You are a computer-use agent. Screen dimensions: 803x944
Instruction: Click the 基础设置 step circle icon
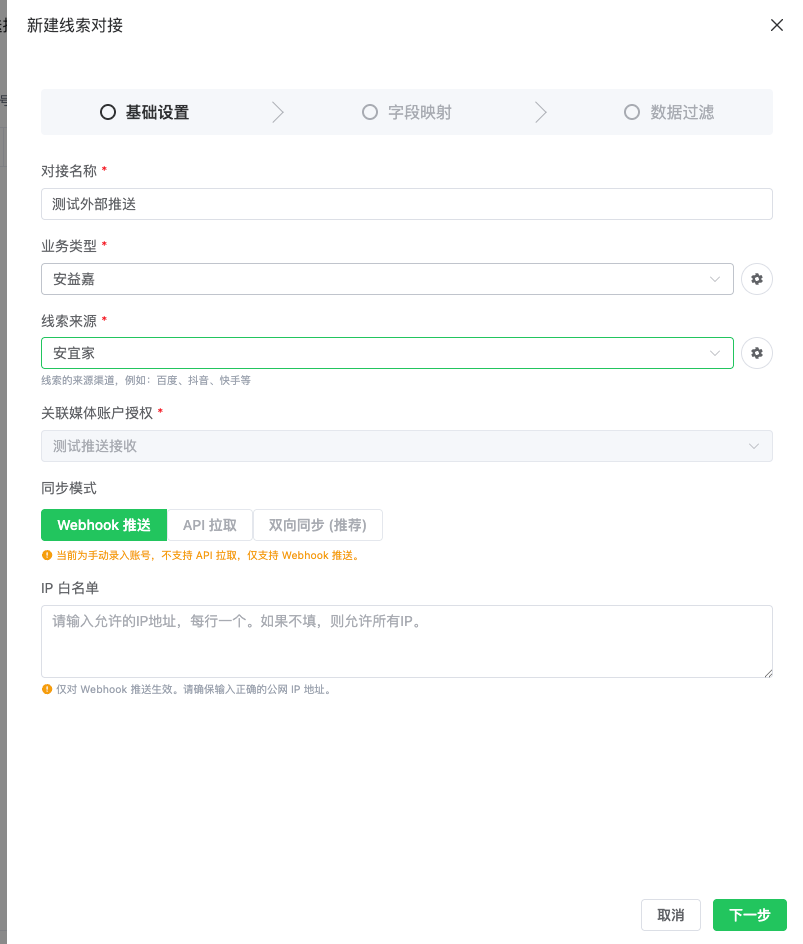(108, 112)
